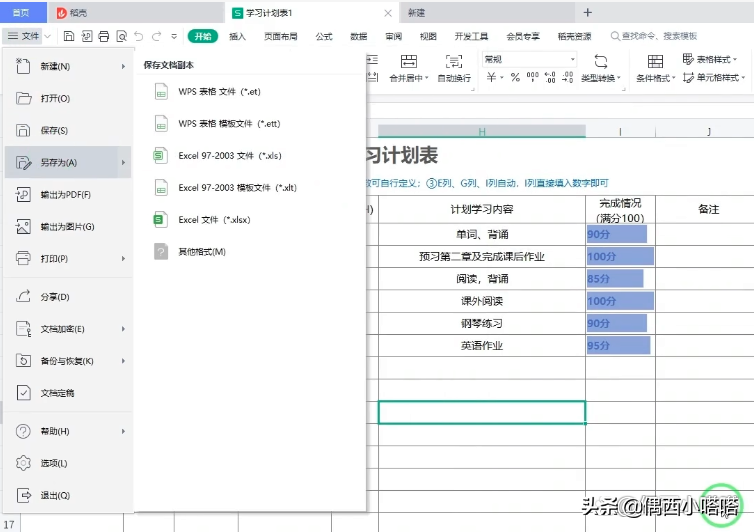This screenshot has height=532, width=754.
Task: Expand the 文件 menu dropdown arrow
Action: point(48,36)
